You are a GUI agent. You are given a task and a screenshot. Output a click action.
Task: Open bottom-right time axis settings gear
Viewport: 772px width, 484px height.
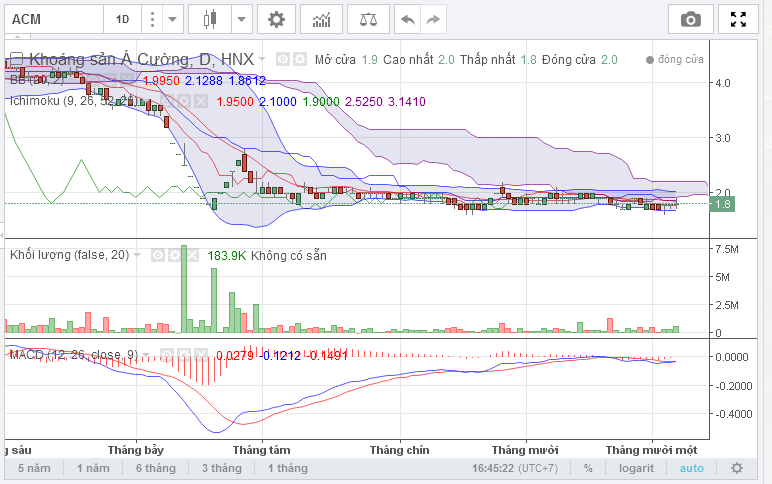[x=737, y=468]
